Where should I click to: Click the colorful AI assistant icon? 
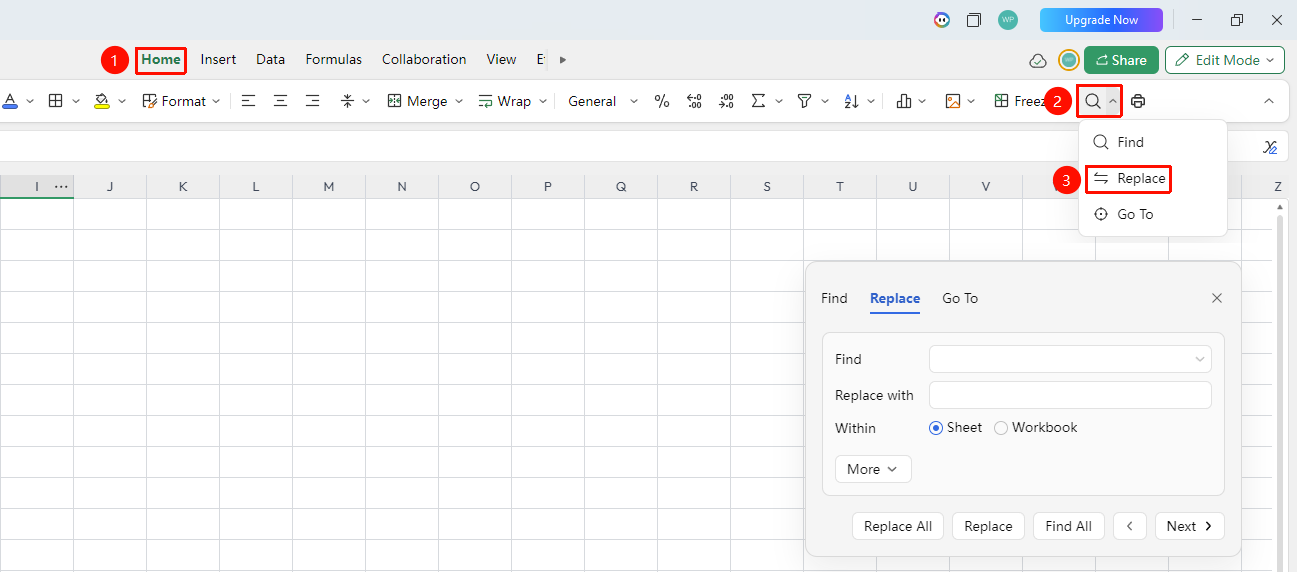coord(942,20)
